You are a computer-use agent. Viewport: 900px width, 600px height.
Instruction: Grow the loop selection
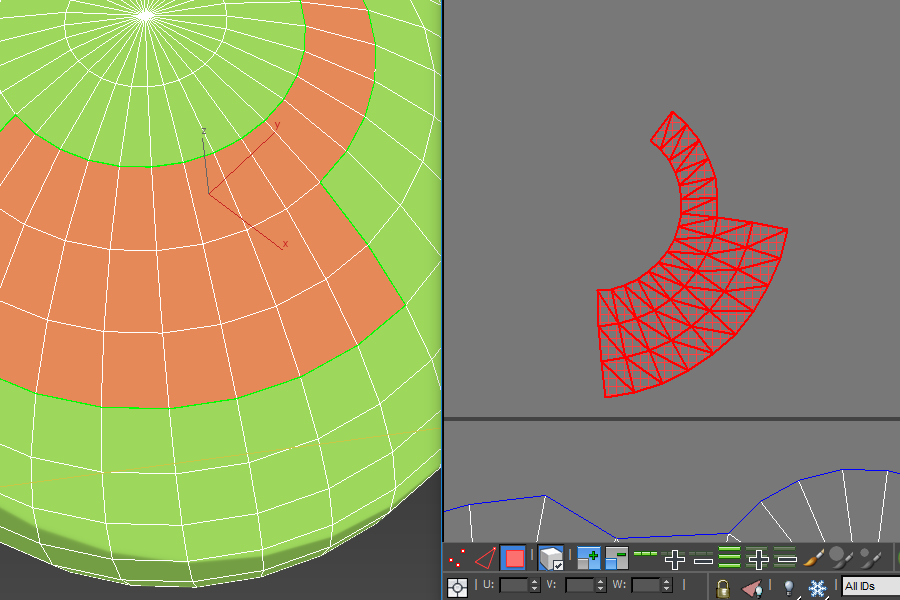point(675,559)
